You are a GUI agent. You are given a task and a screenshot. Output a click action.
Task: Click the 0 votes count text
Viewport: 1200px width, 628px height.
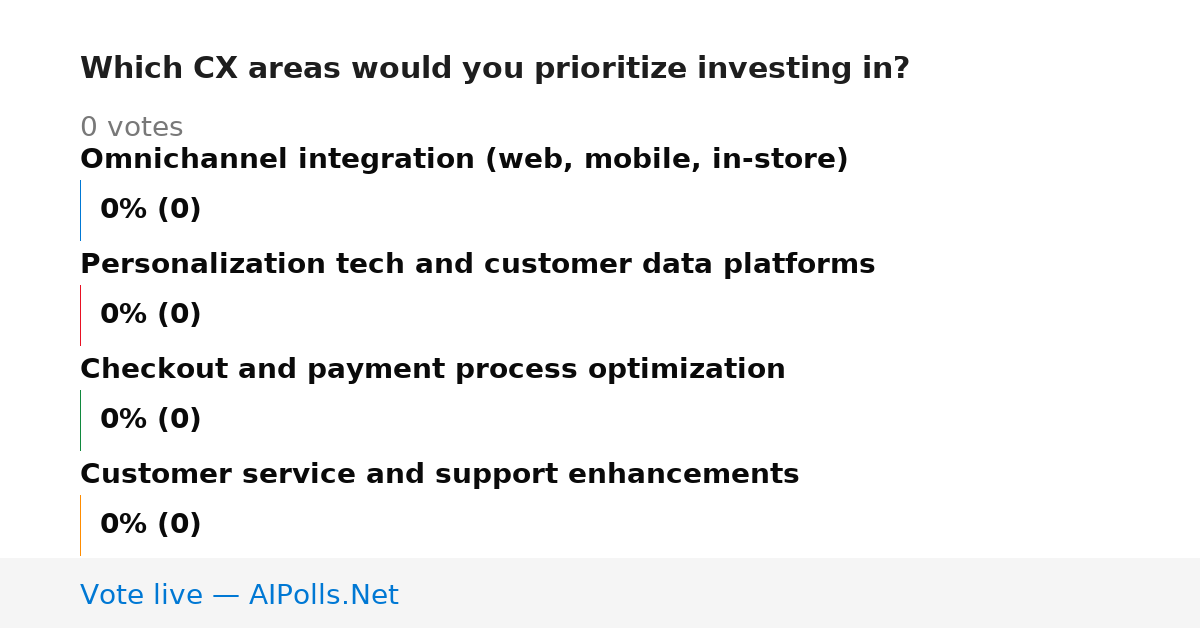pos(131,128)
